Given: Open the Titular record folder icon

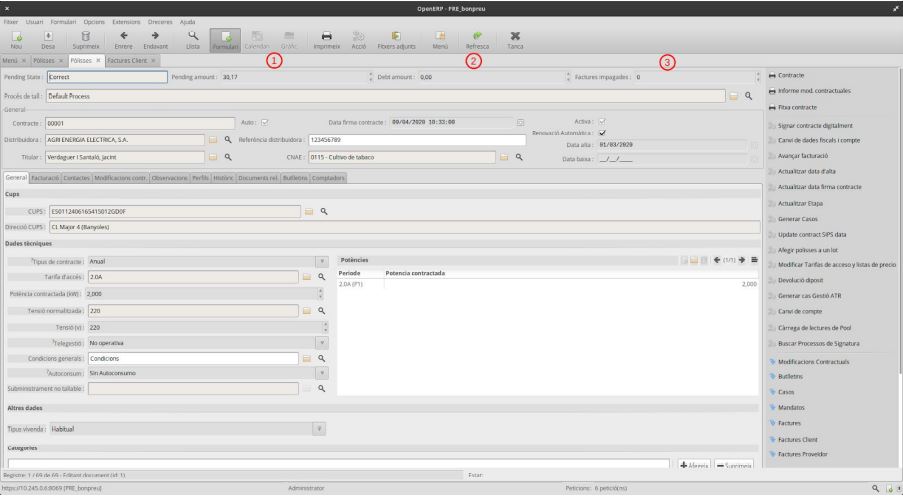Looking at the screenshot, I should tap(212, 157).
